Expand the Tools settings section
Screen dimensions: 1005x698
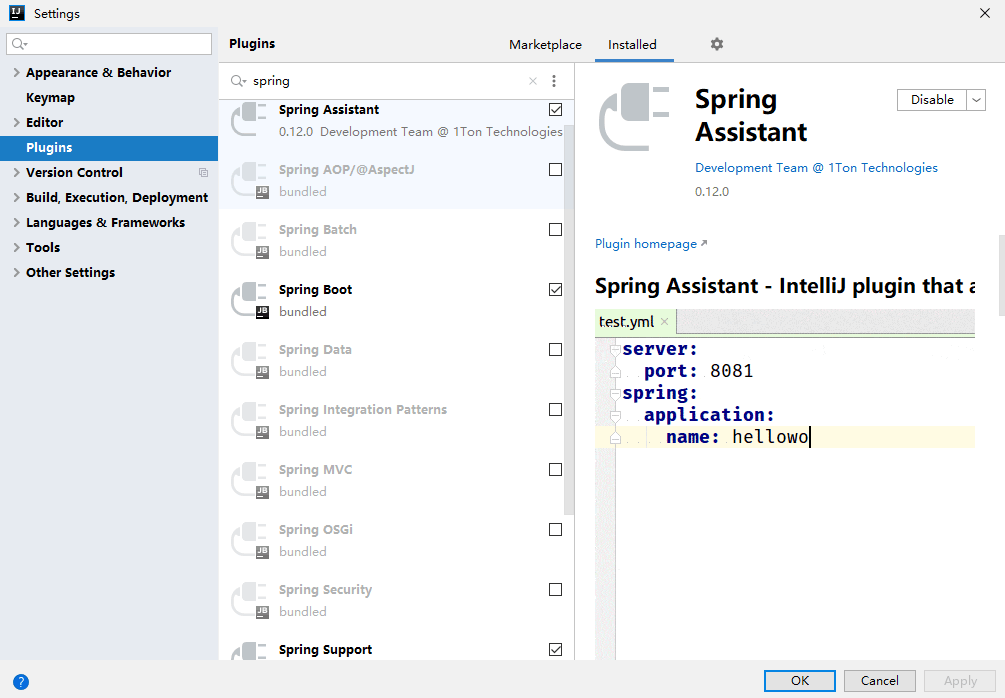(17, 247)
